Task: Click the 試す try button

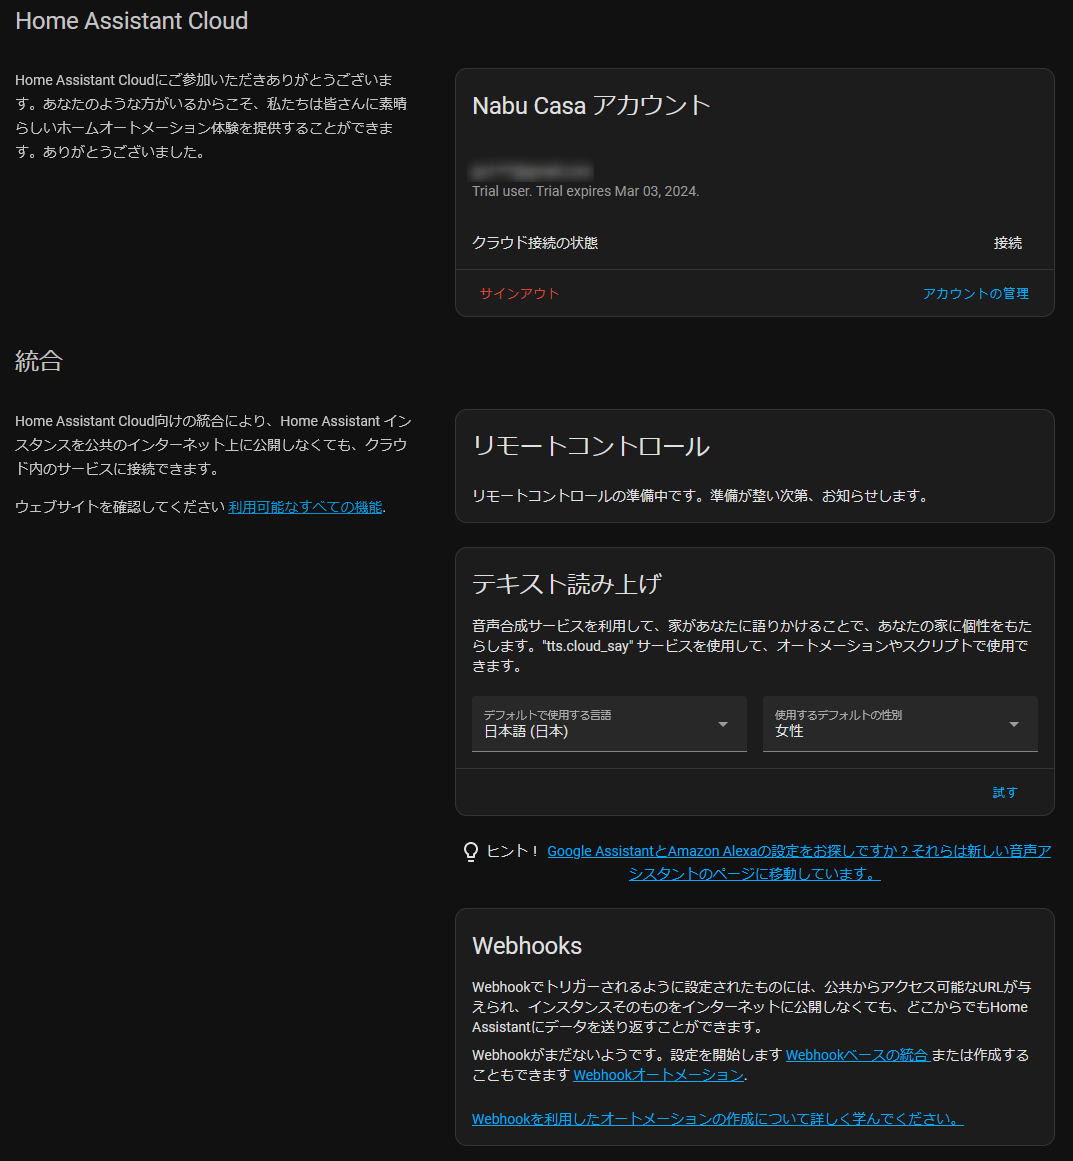Action: [1004, 792]
